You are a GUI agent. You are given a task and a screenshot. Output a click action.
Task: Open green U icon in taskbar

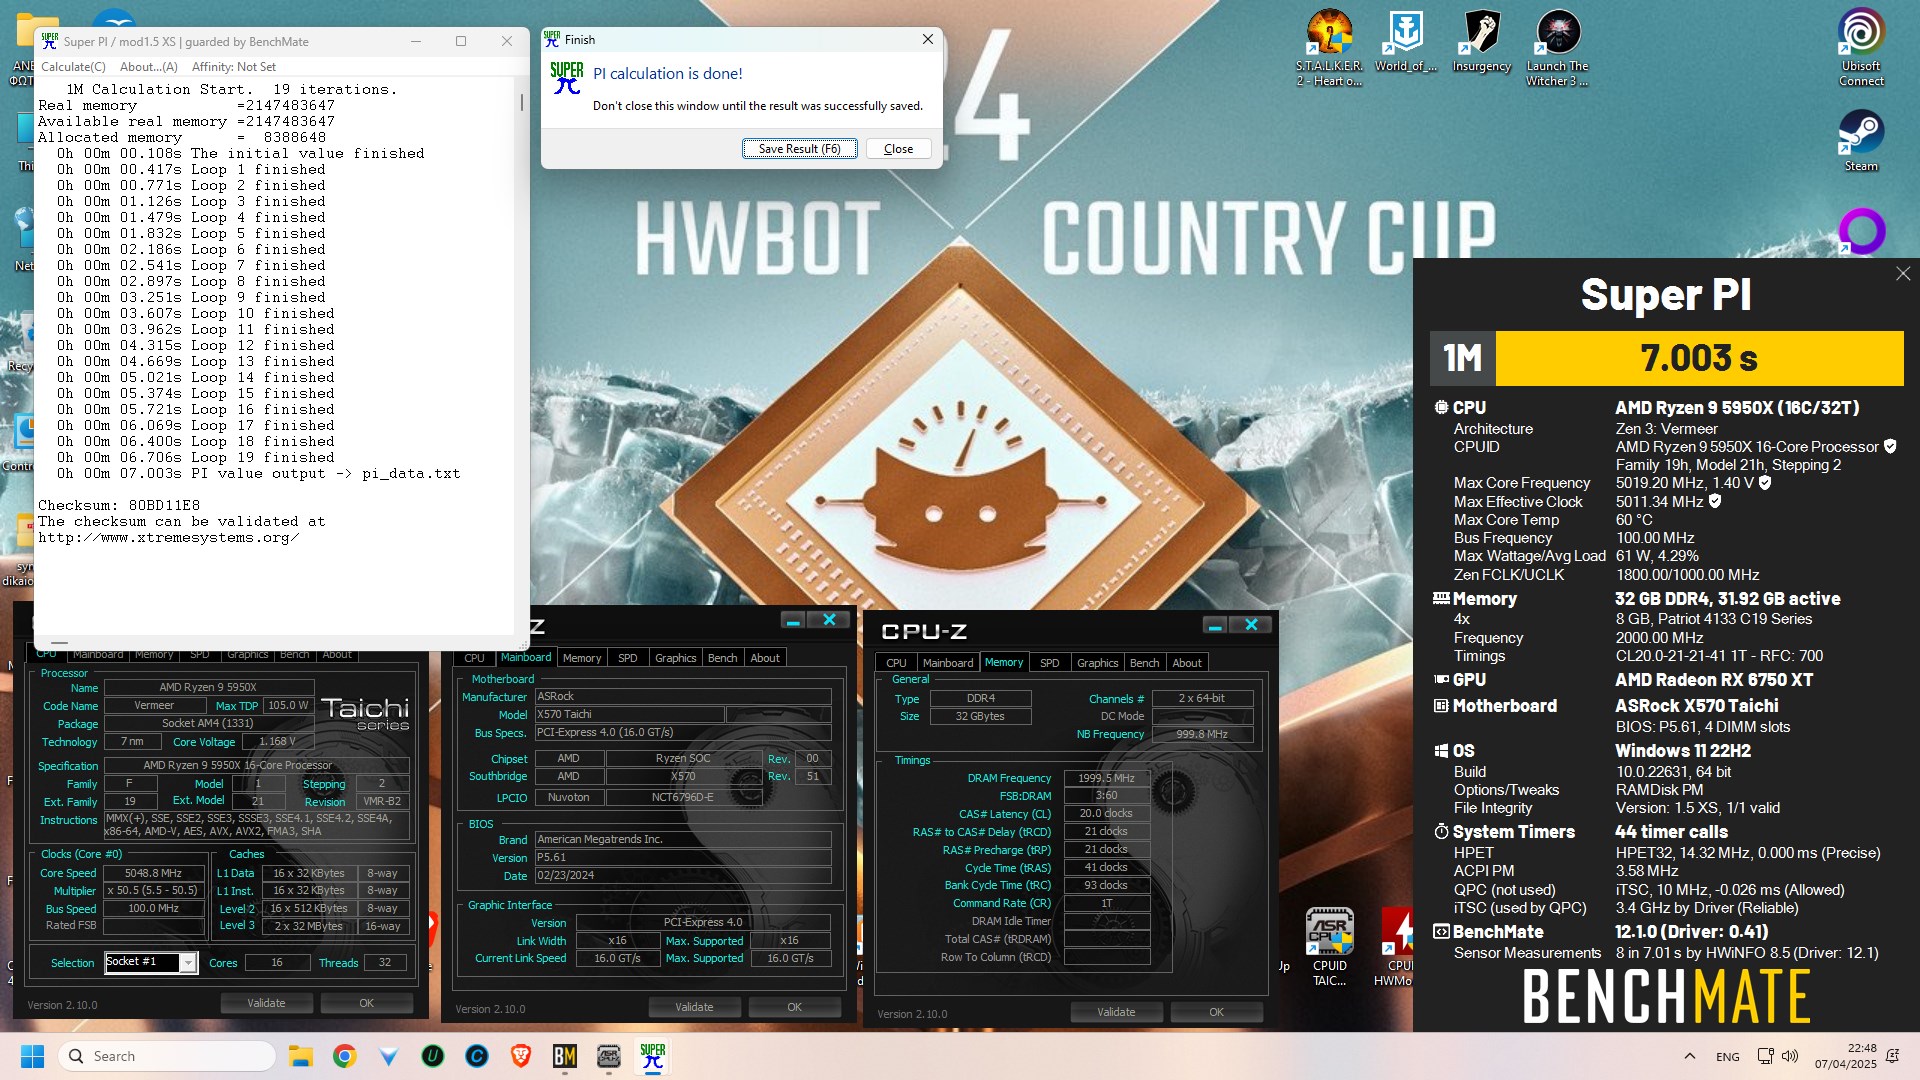(x=433, y=1056)
